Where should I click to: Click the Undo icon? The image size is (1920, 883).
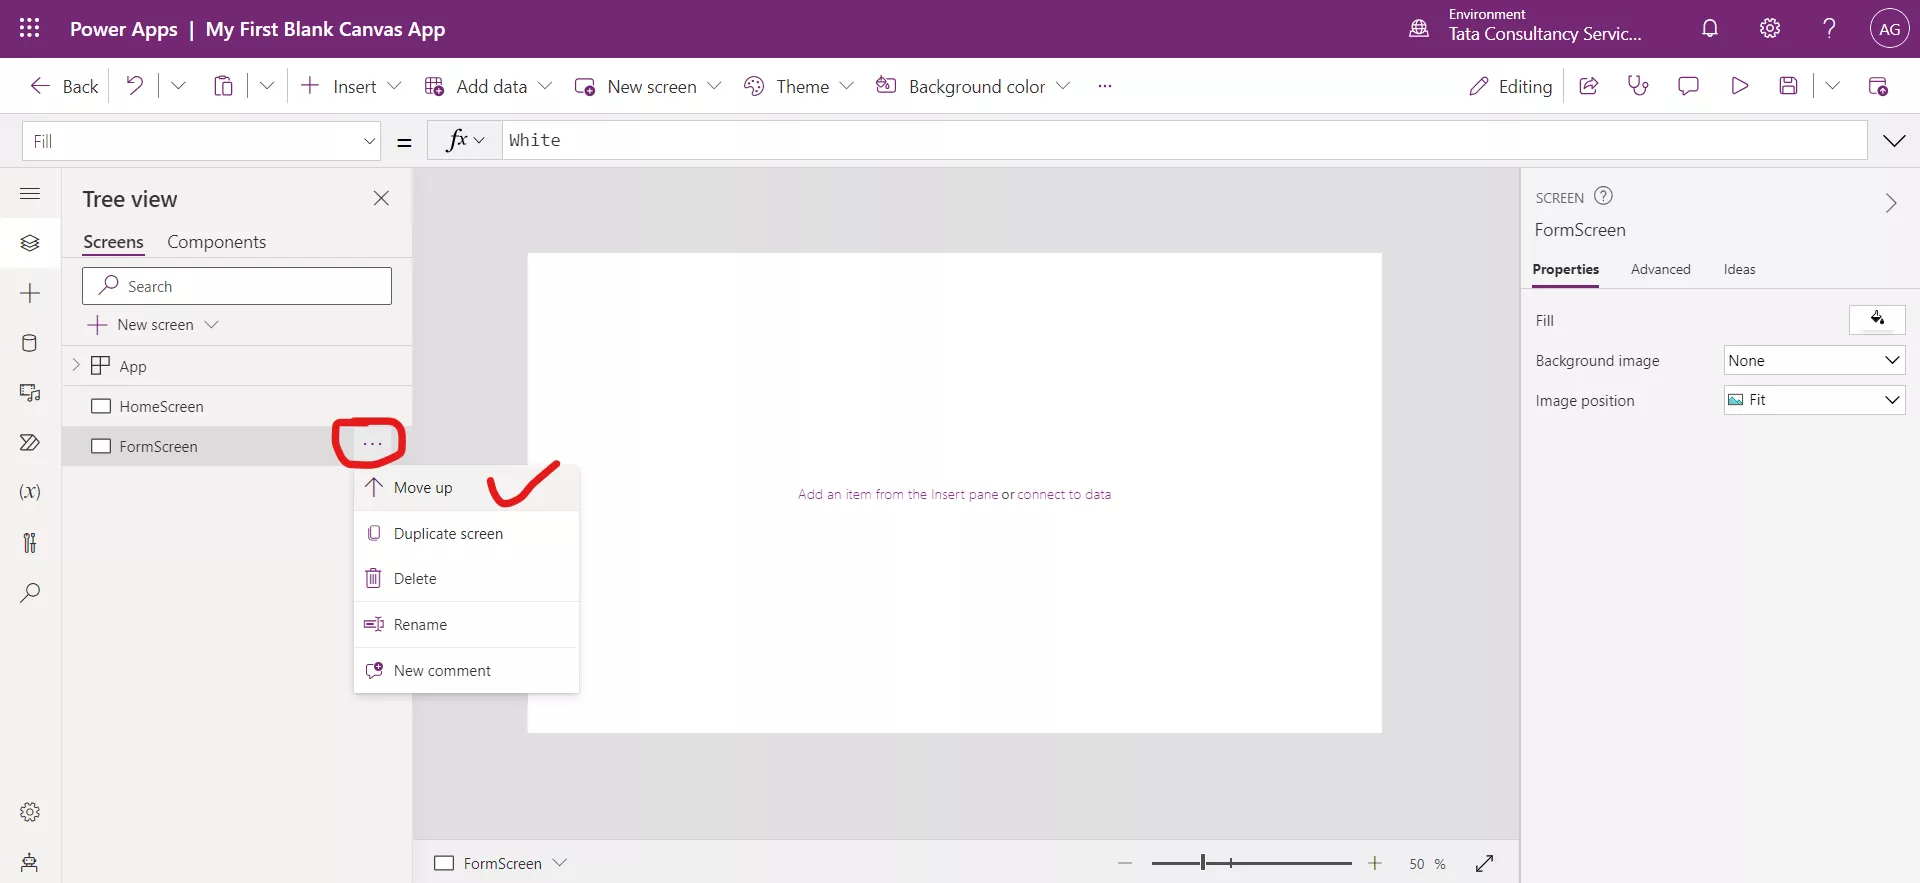(x=134, y=86)
